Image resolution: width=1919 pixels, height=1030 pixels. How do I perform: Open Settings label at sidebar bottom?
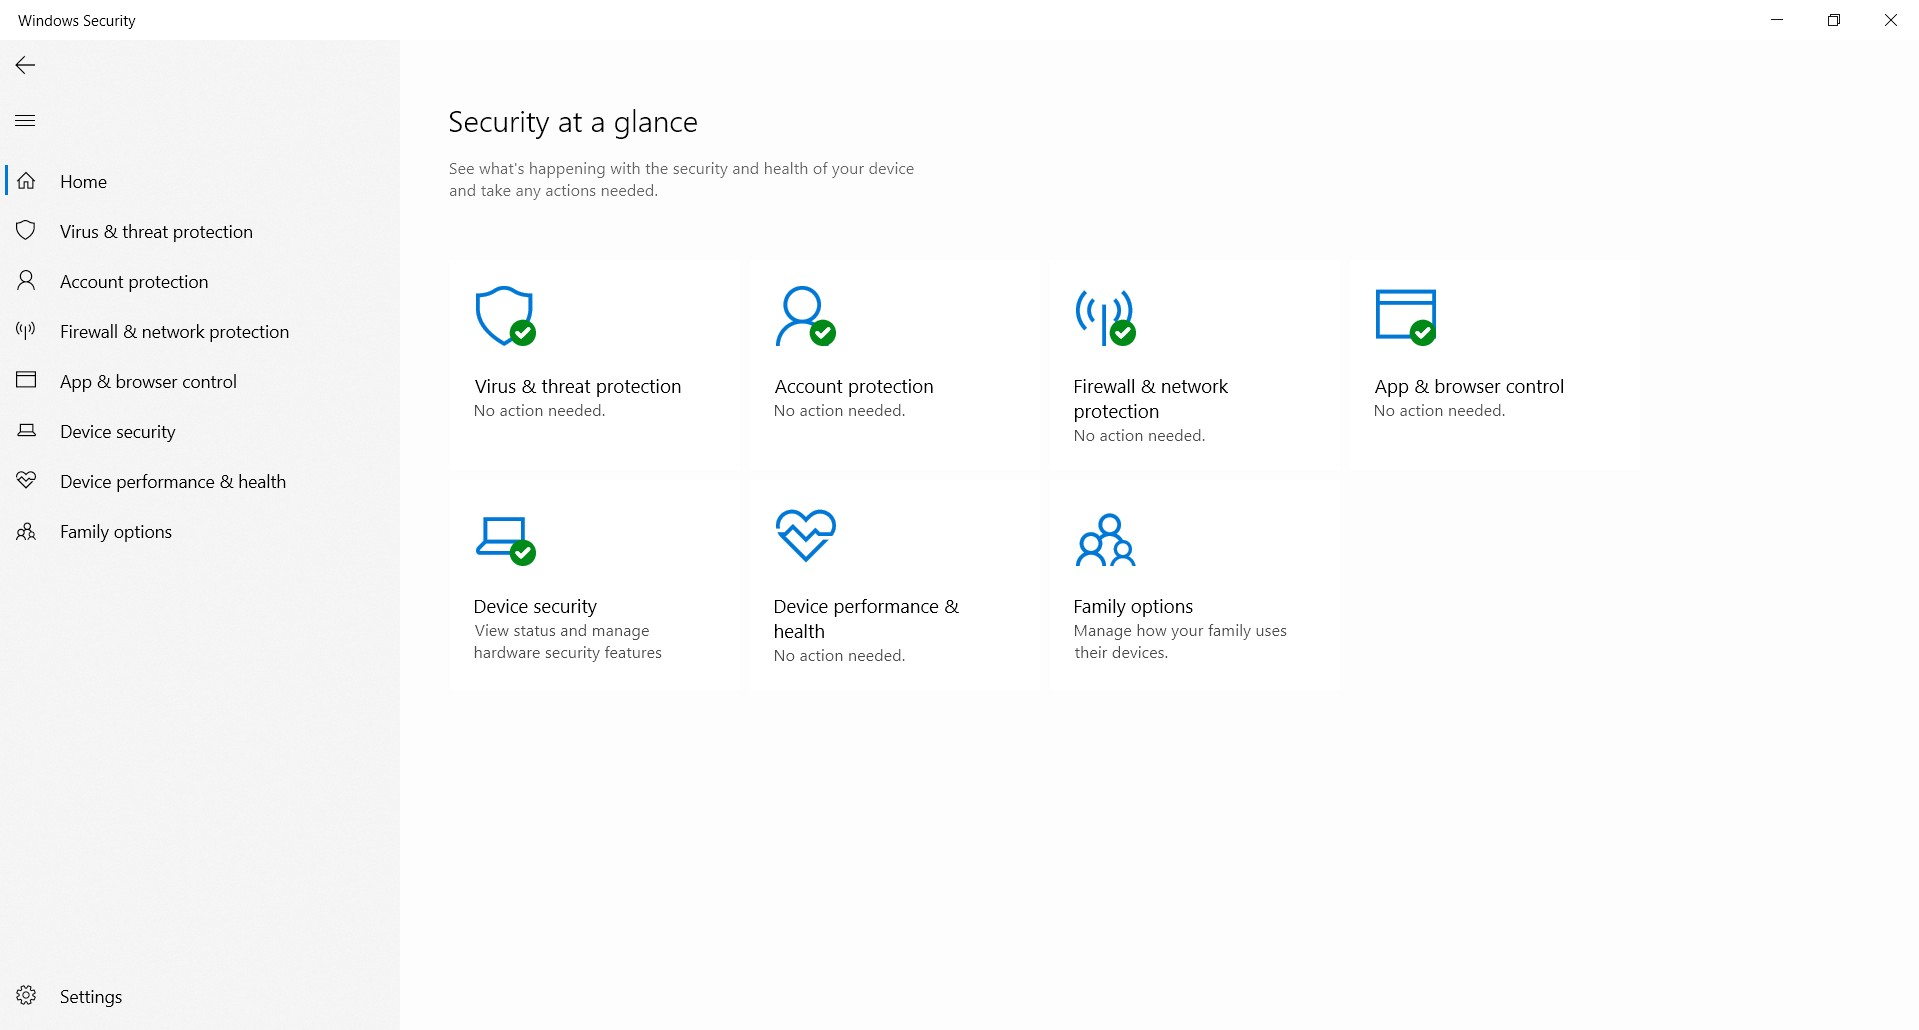(91, 997)
